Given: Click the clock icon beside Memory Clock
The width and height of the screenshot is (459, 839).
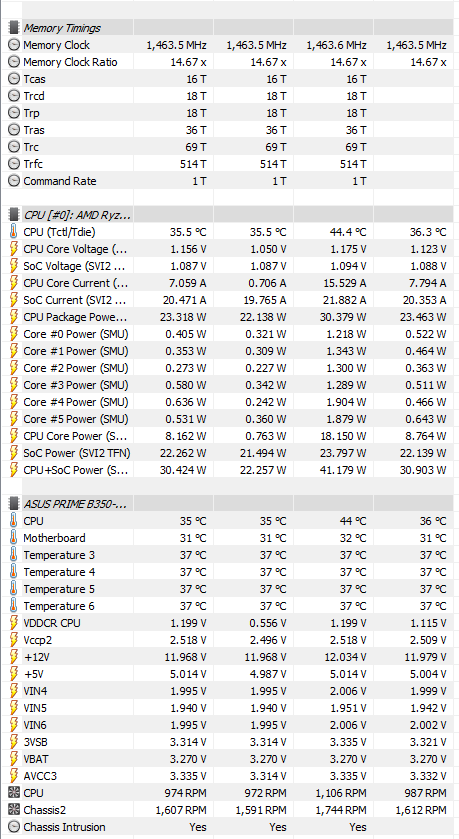Looking at the screenshot, I should tap(14, 45).
